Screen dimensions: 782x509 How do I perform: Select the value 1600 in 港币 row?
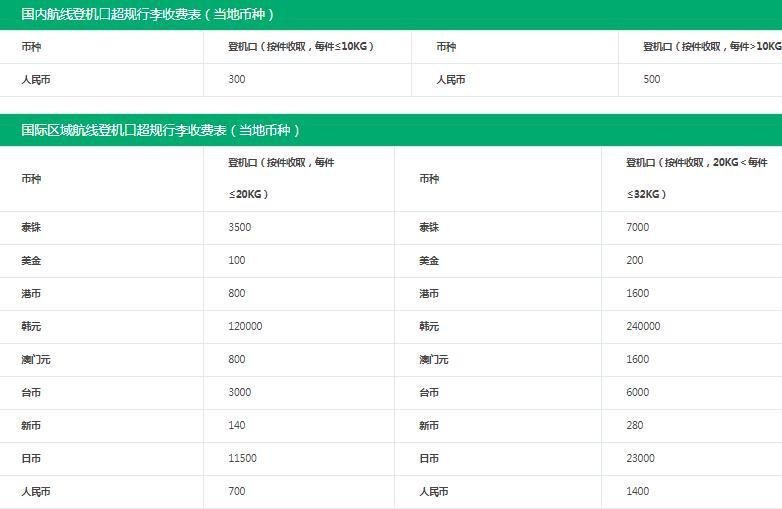pos(638,293)
